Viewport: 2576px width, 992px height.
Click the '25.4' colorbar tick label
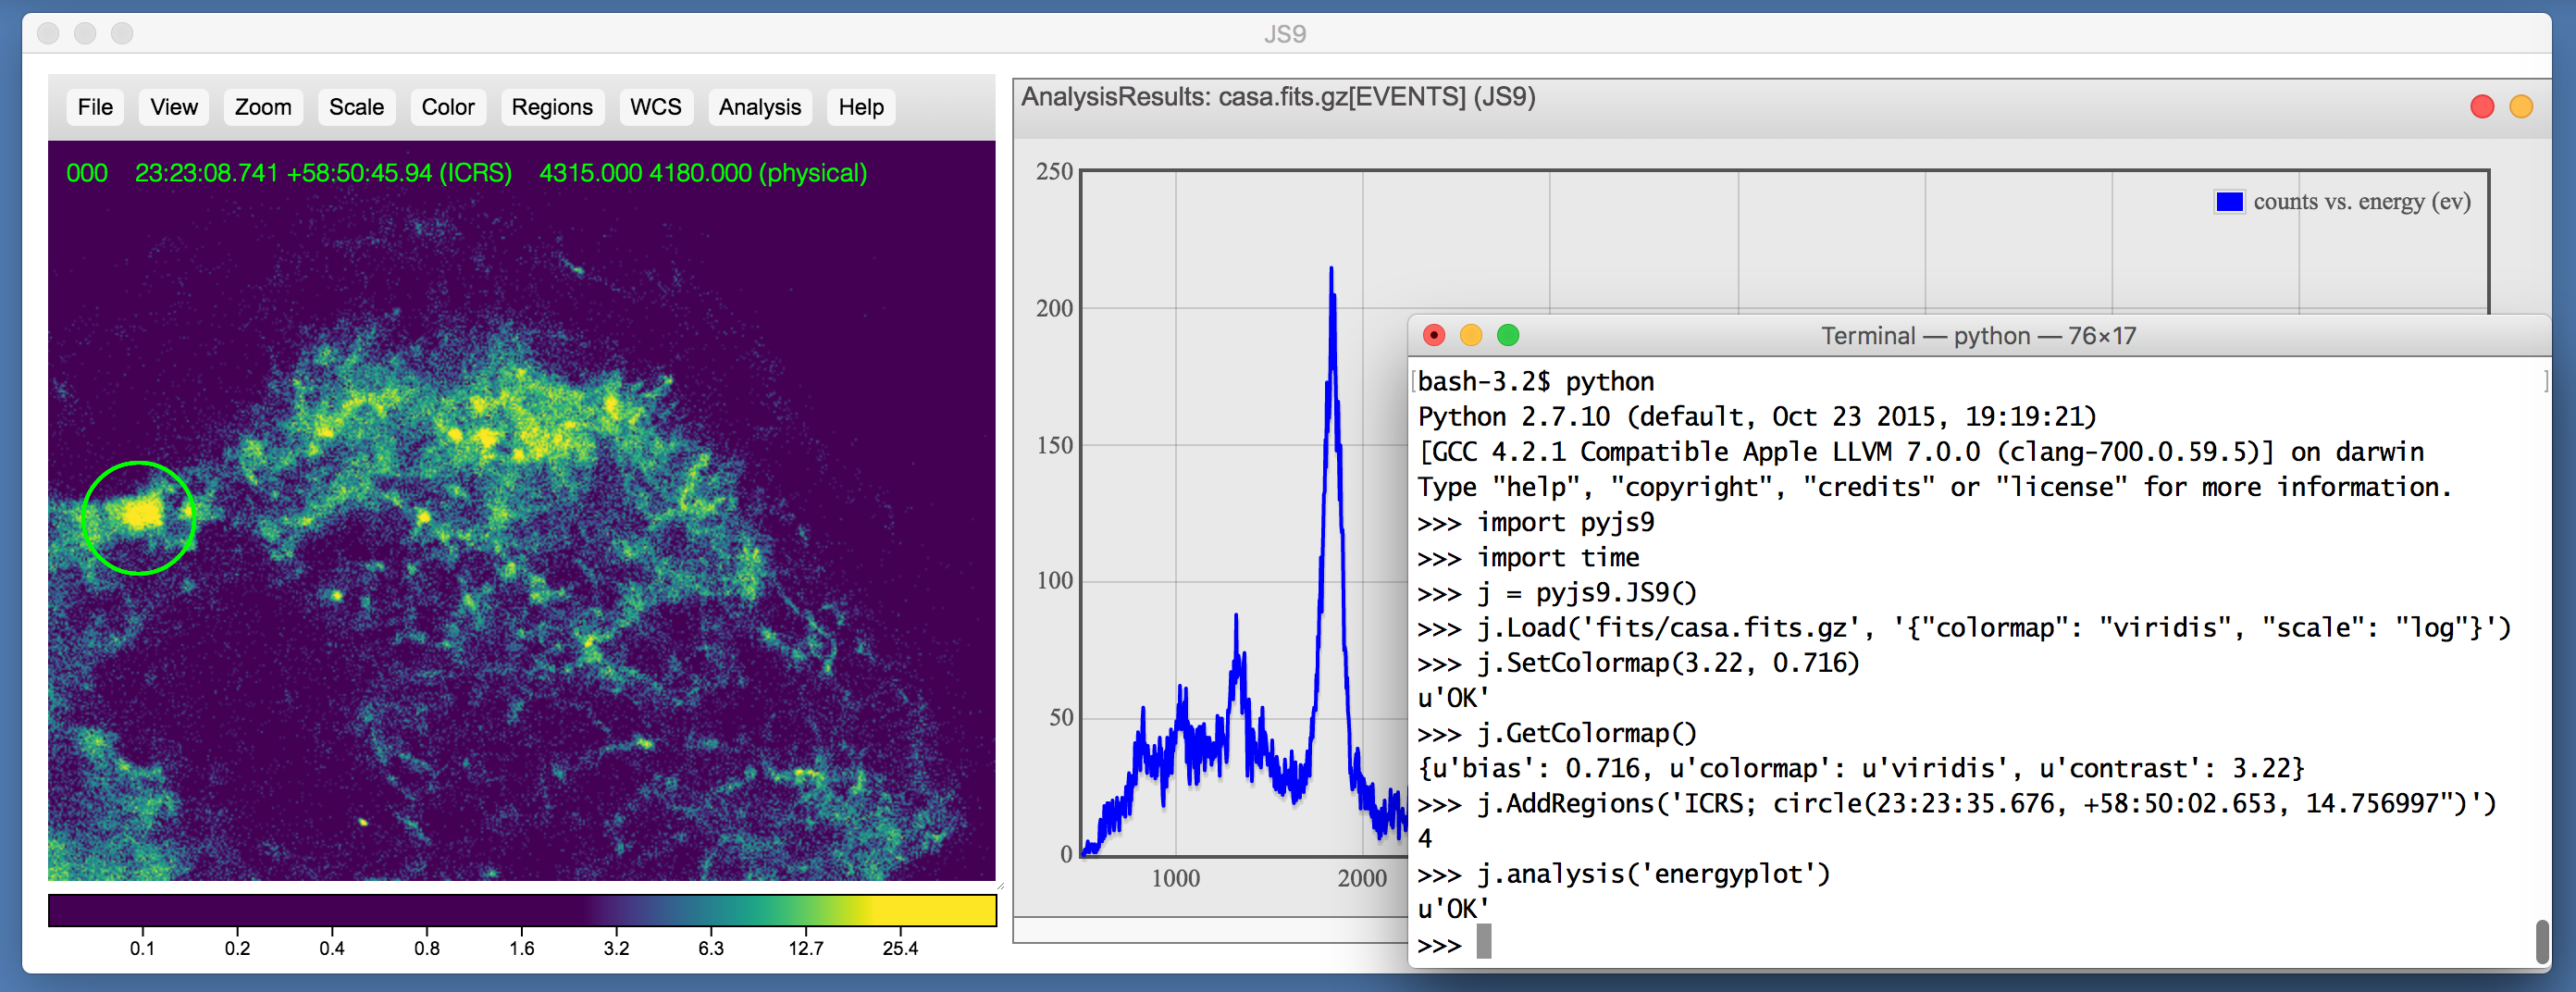tap(899, 948)
